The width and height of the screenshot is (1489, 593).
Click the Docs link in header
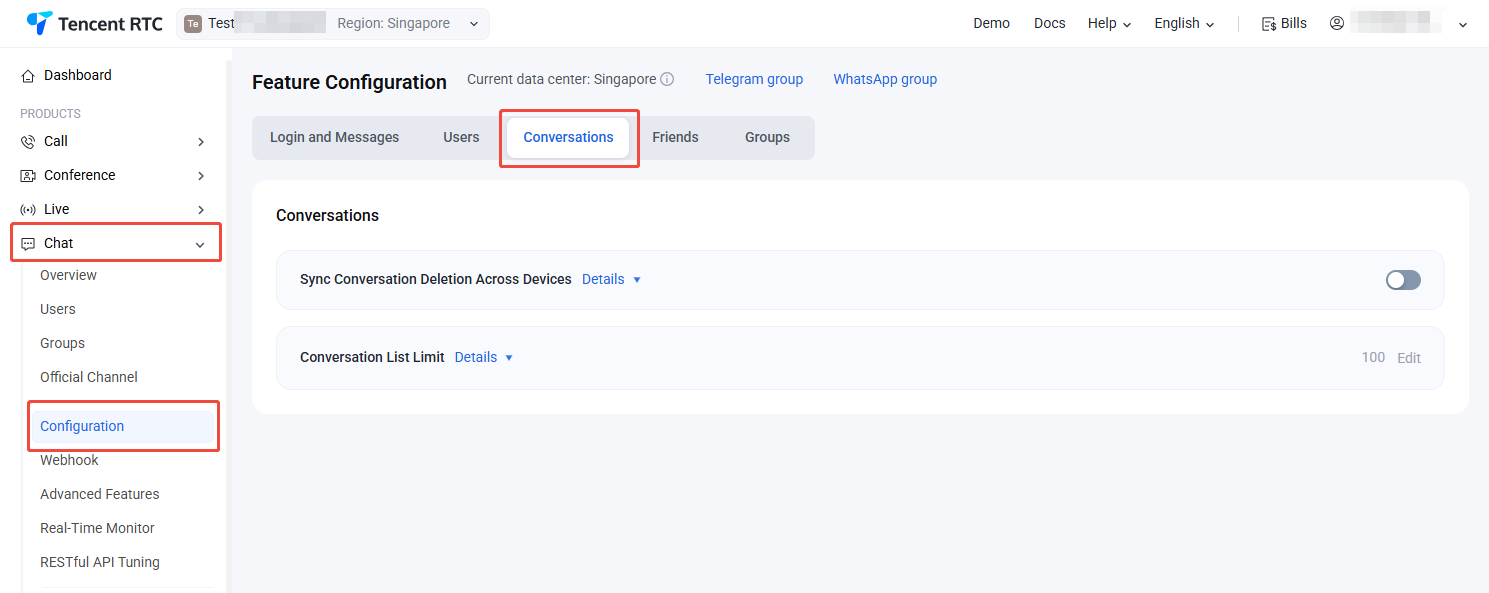1049,23
